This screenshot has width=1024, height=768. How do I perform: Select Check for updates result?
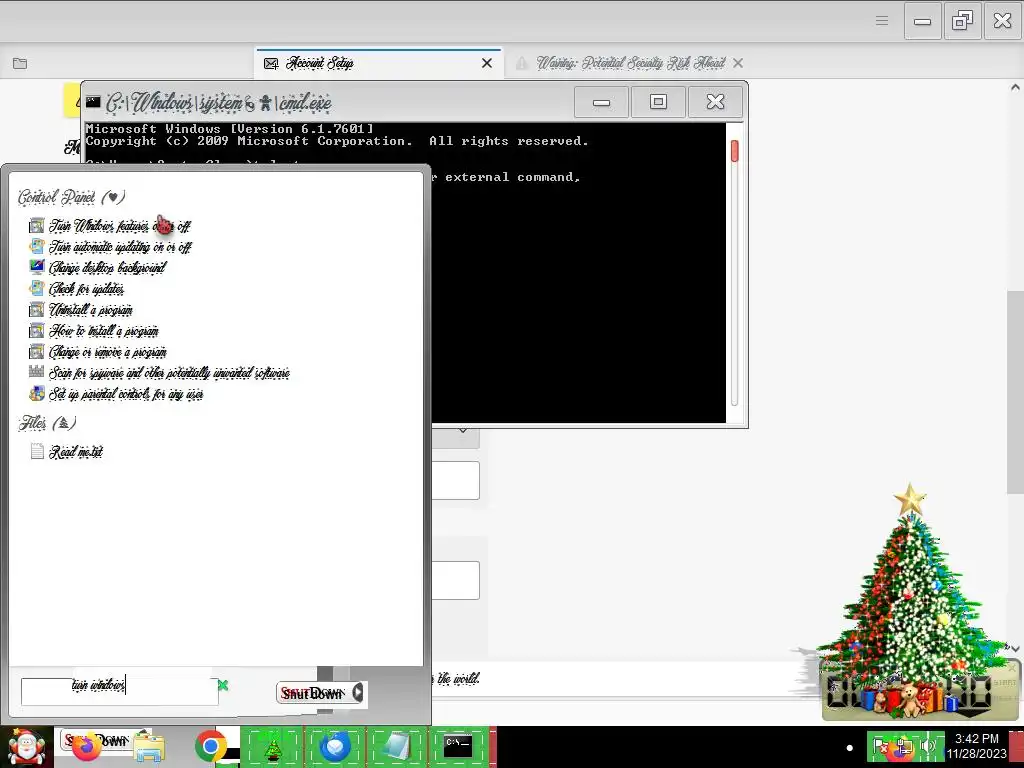[x=76, y=289]
